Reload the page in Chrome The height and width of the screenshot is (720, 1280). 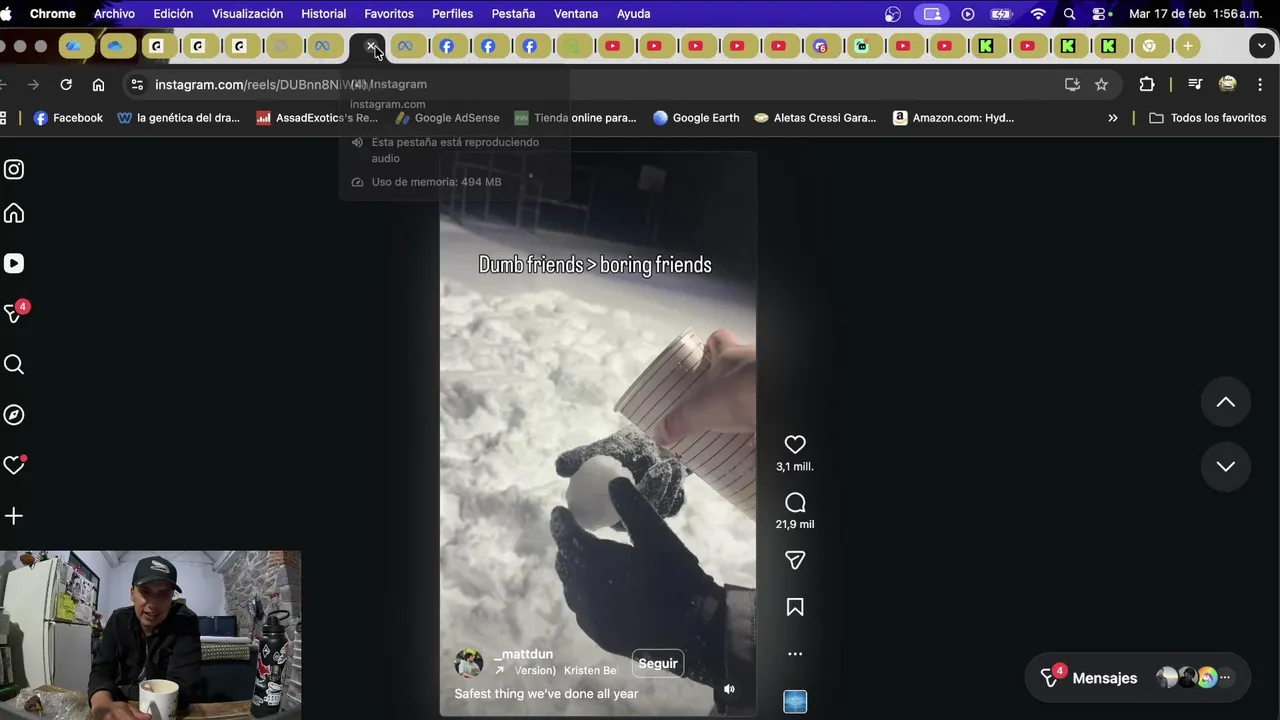[66, 85]
